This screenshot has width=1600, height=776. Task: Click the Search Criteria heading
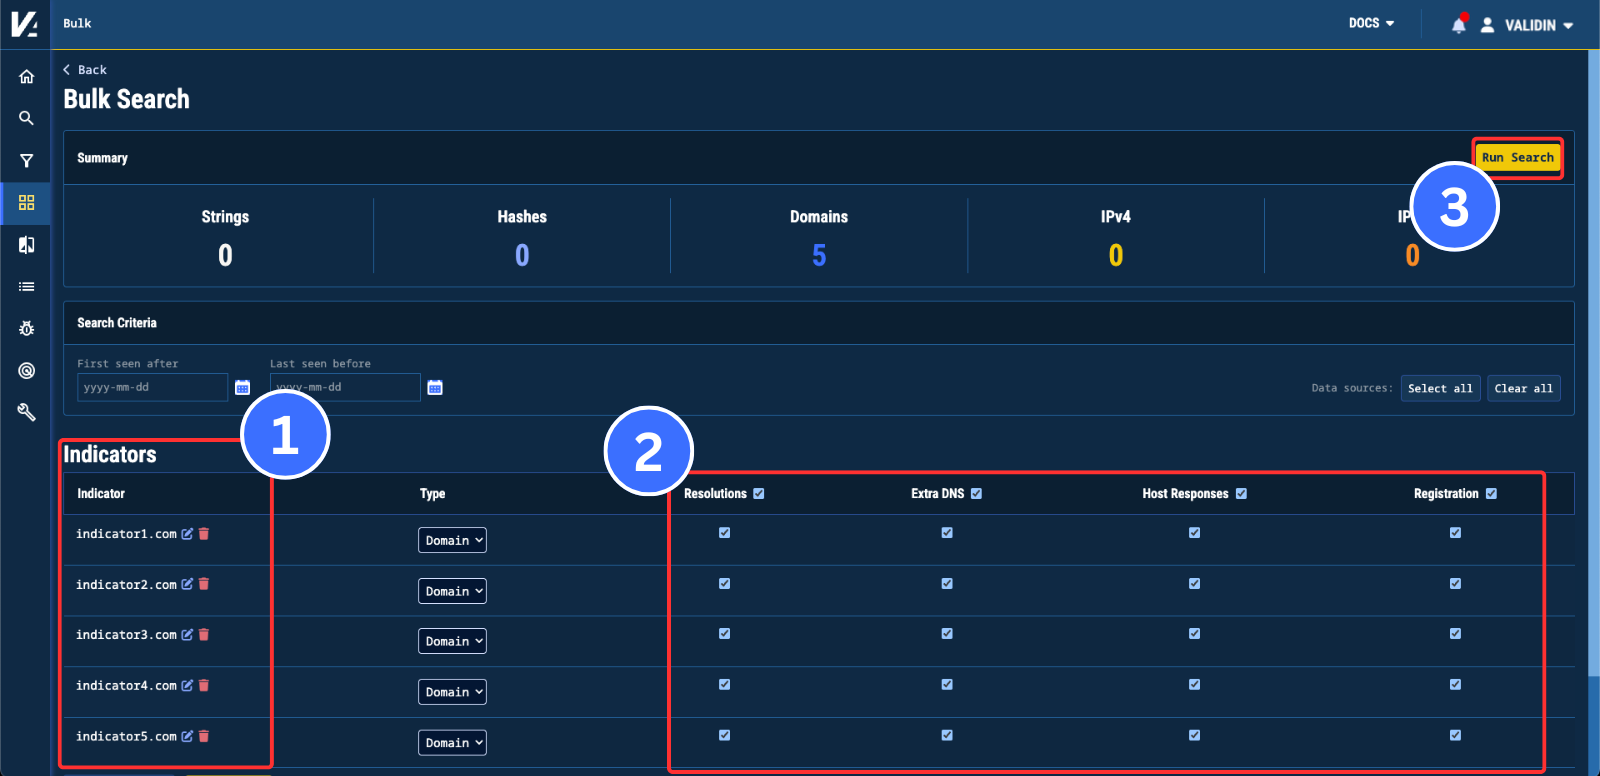[117, 323]
